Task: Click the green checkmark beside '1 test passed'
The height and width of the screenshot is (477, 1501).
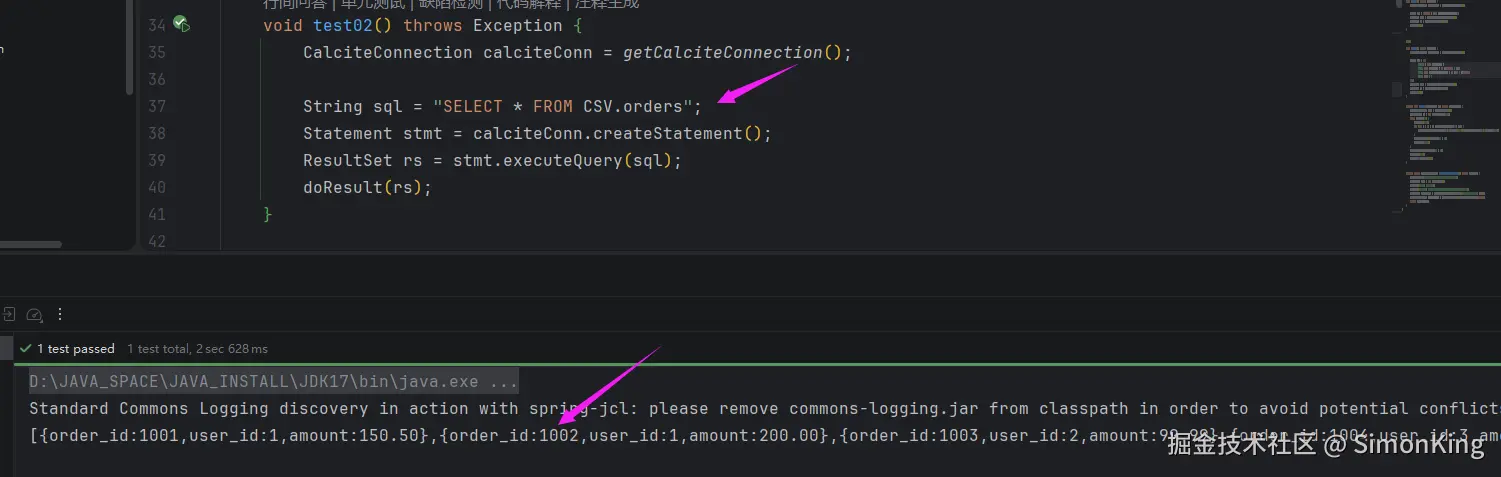Action: (x=25, y=349)
